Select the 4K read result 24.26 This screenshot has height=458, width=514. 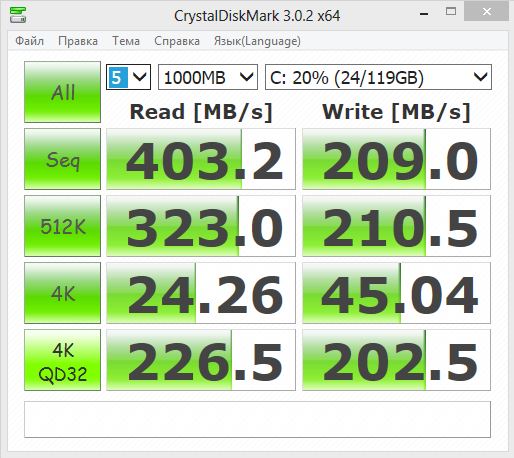[201, 293]
